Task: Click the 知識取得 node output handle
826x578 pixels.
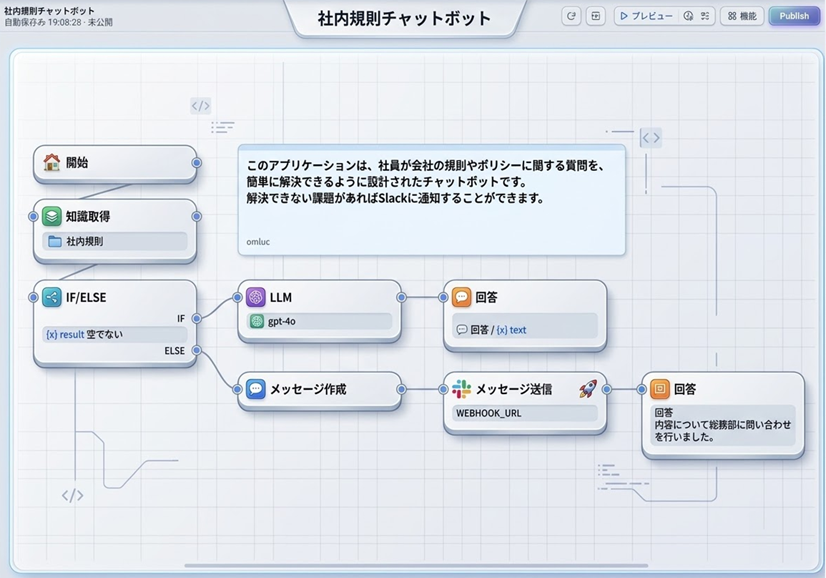Action: point(196,216)
